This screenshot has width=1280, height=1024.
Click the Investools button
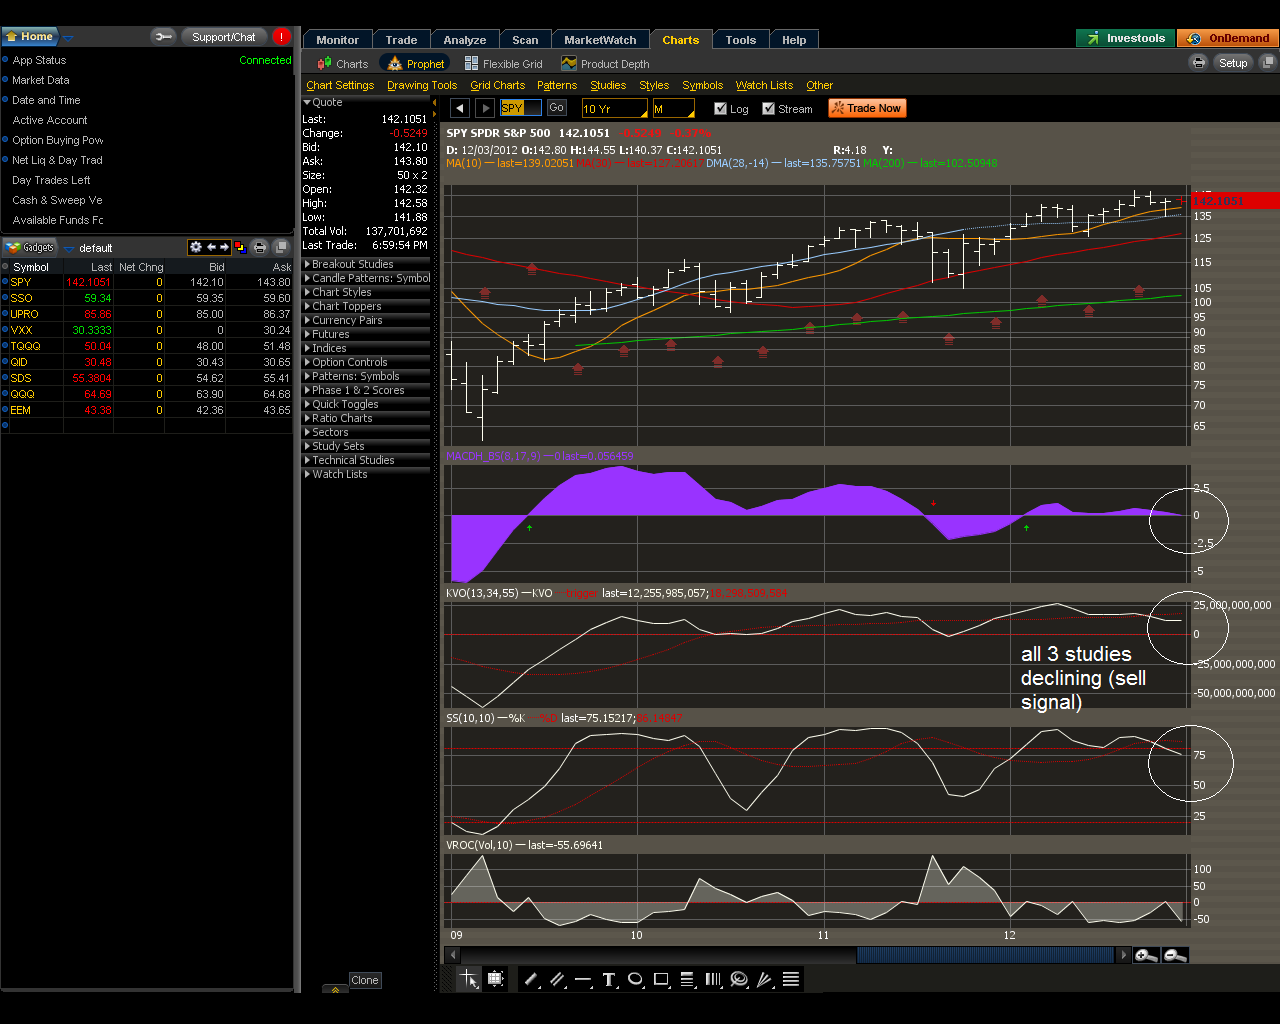[1126, 38]
